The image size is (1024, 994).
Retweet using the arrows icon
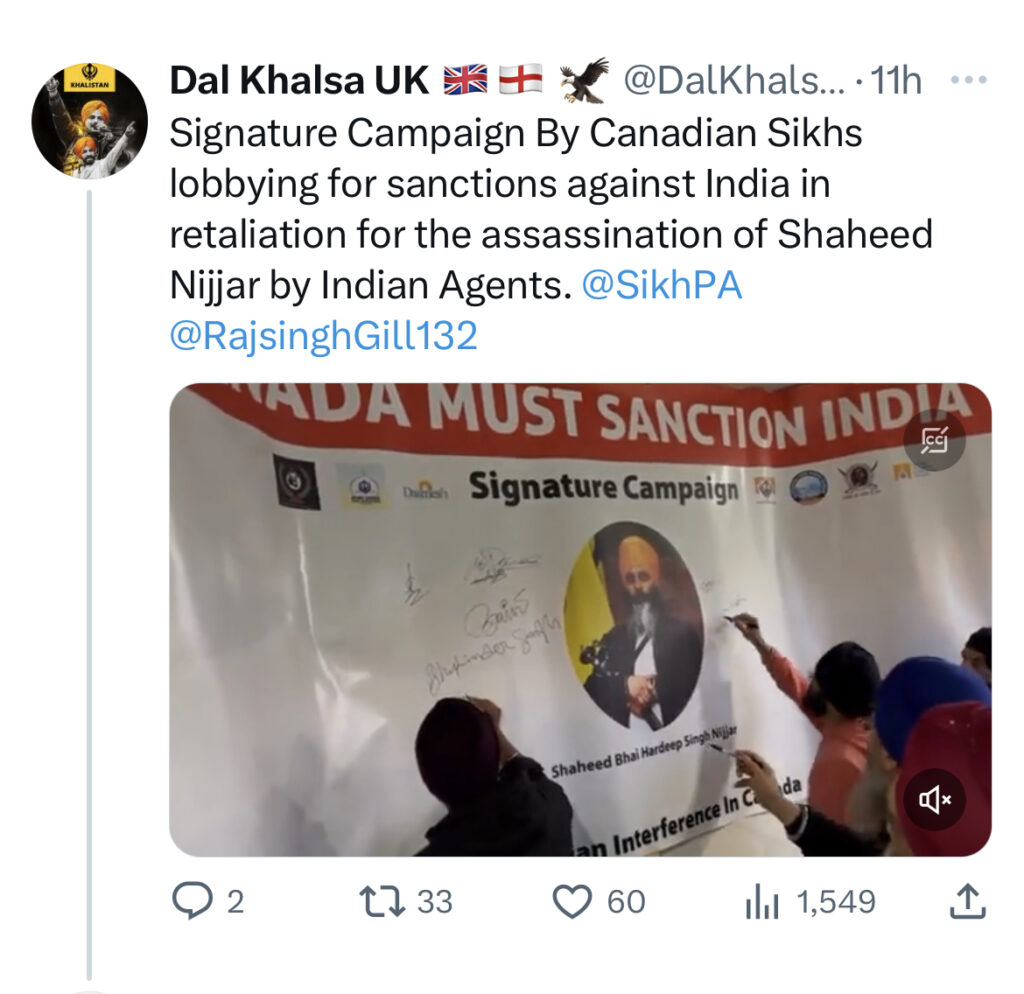(x=381, y=901)
